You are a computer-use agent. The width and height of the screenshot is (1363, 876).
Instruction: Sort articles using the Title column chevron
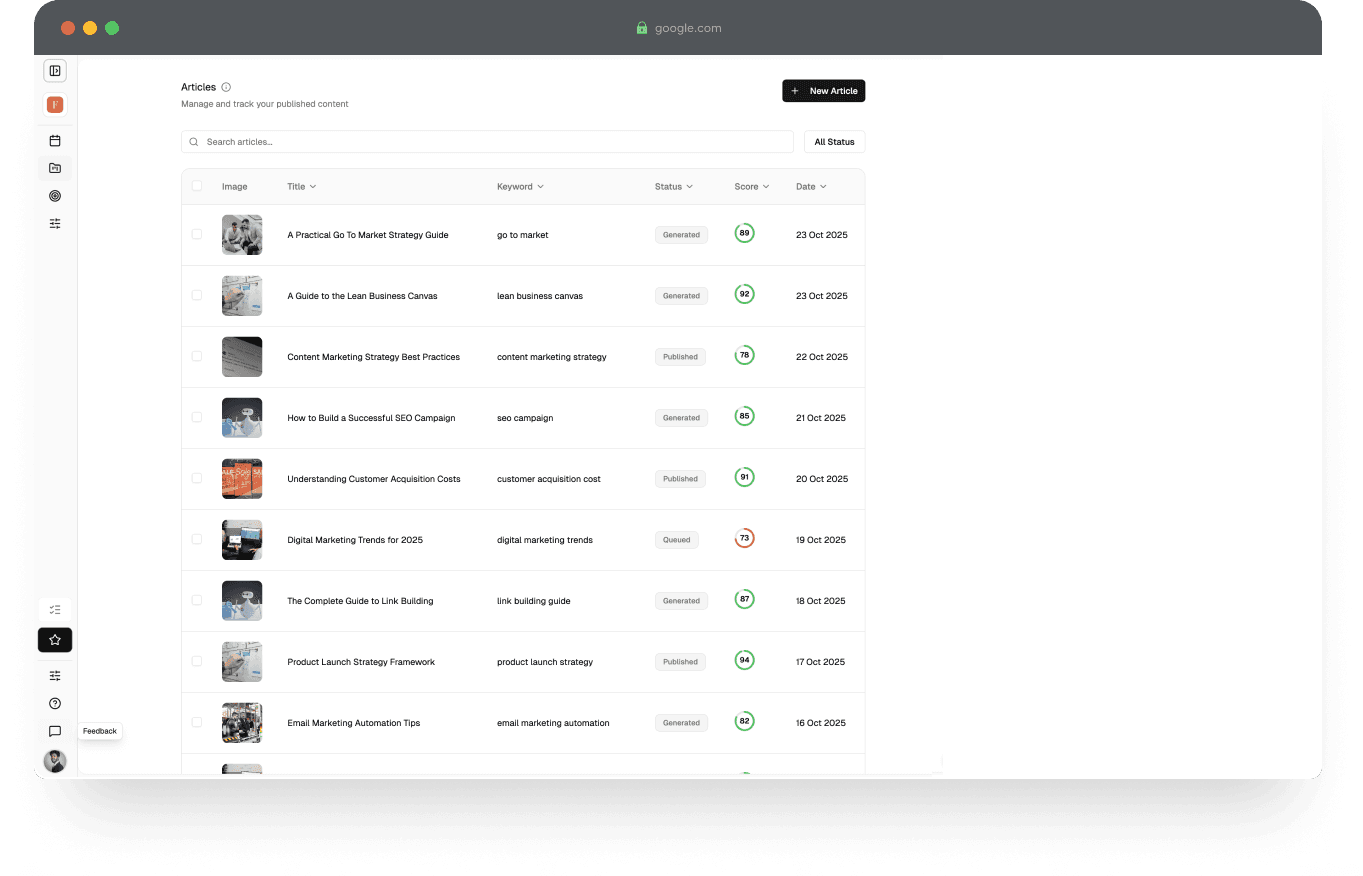tap(313, 186)
